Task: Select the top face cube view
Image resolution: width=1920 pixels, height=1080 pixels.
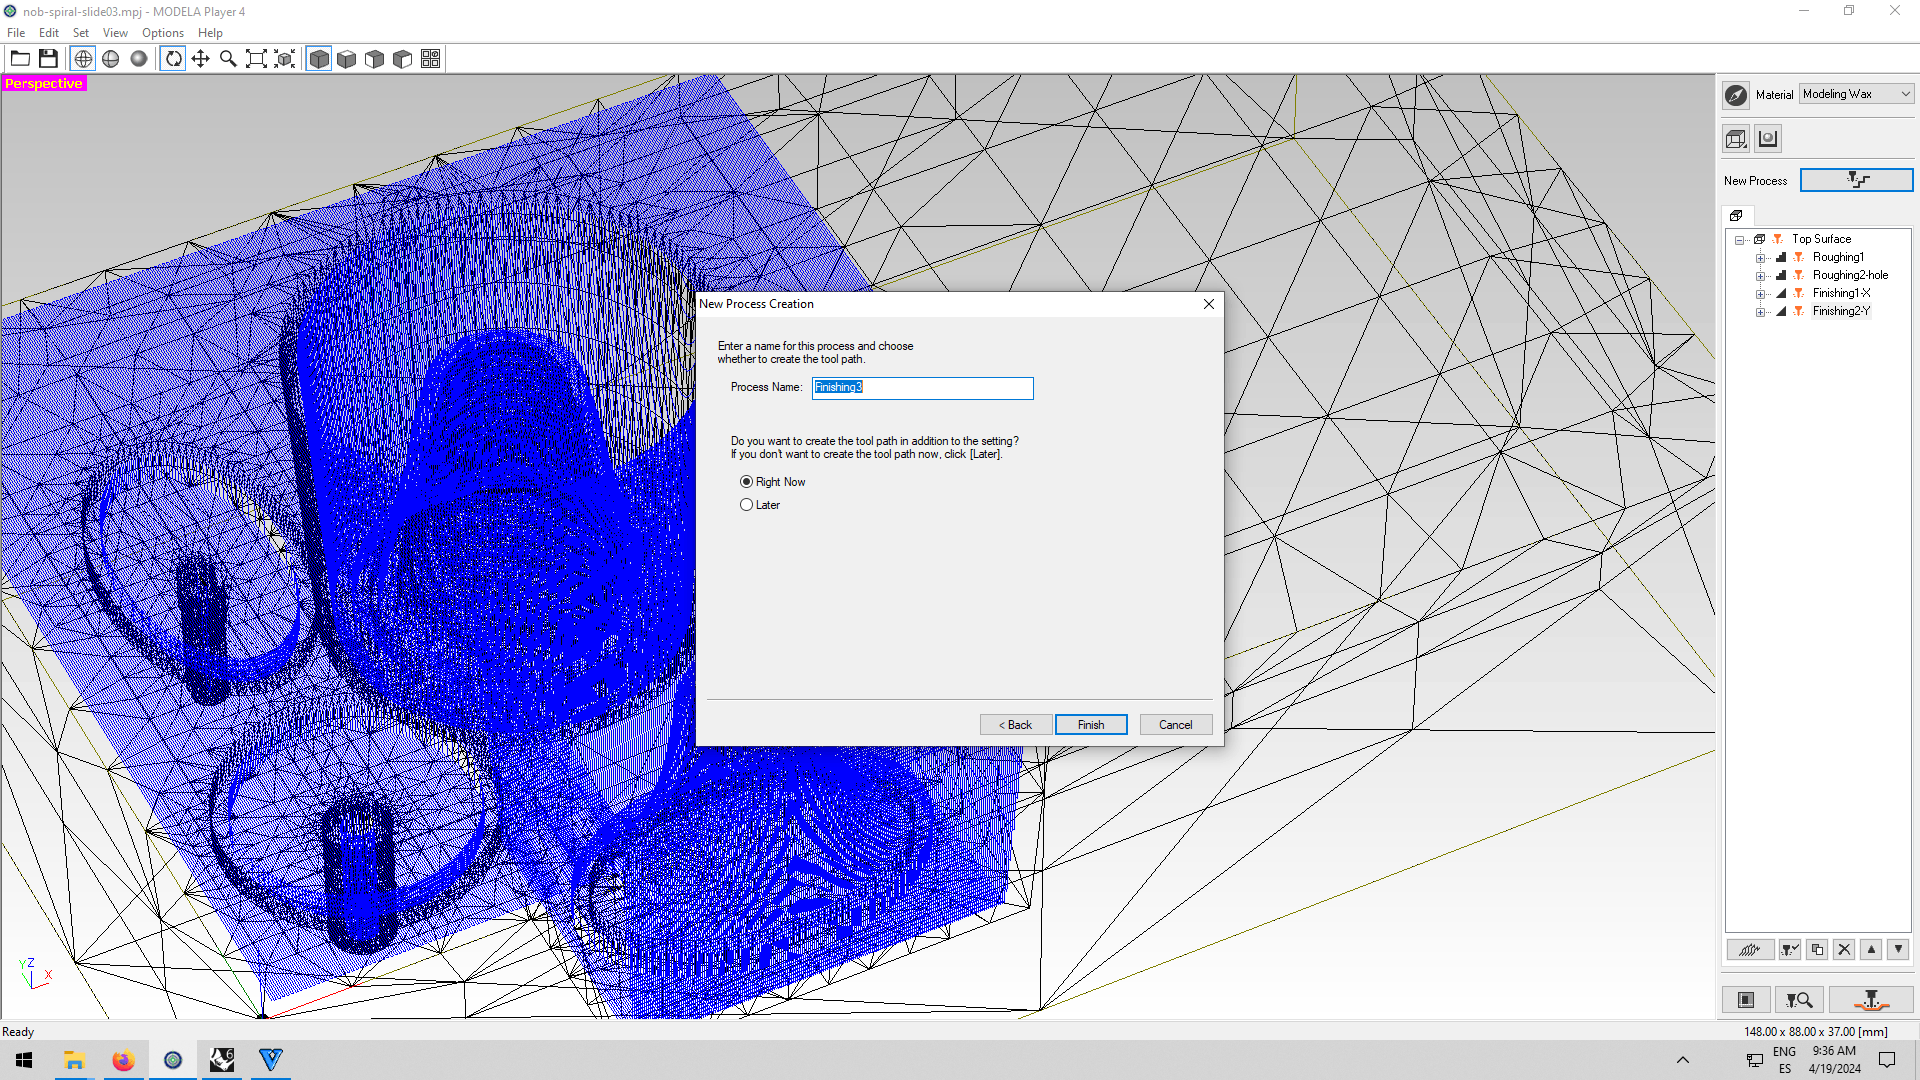Action: [347, 59]
